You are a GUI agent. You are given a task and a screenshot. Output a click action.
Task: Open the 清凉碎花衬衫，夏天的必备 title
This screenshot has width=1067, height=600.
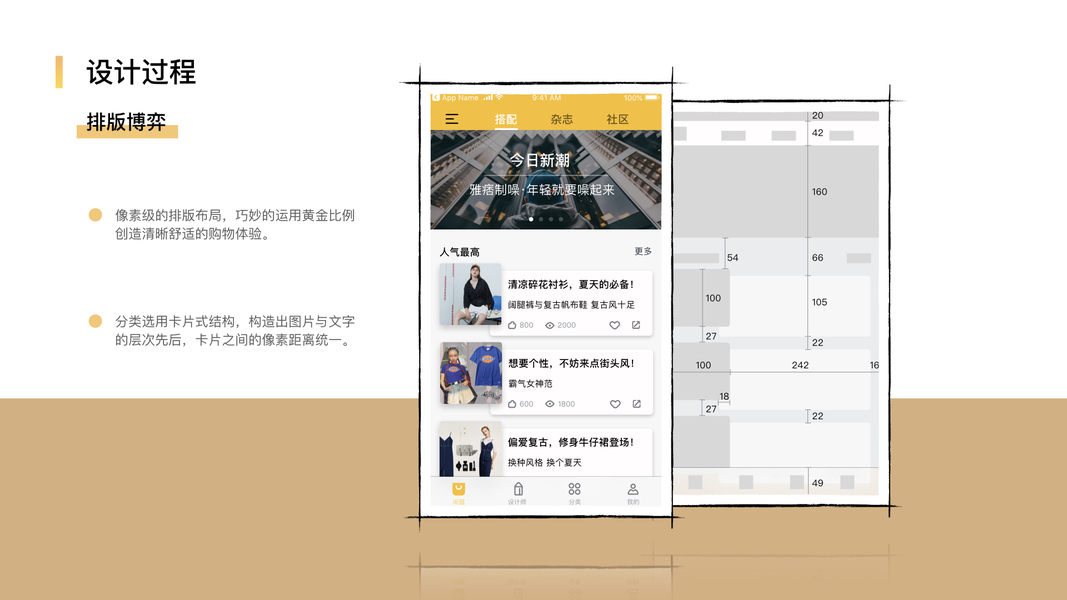(571, 284)
